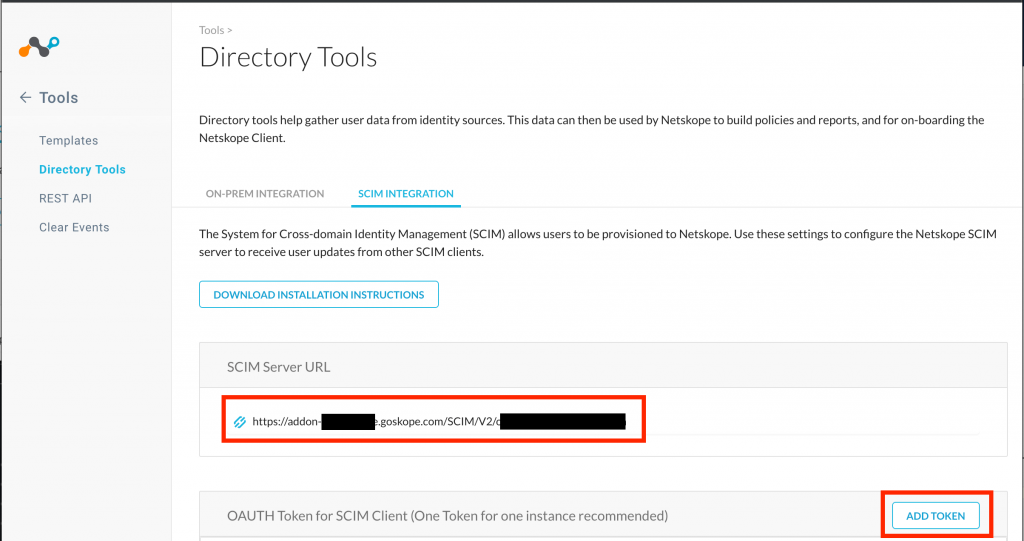Click the OAUTH Token for SCIM Client header
This screenshot has width=1024, height=541.
pos(447,516)
